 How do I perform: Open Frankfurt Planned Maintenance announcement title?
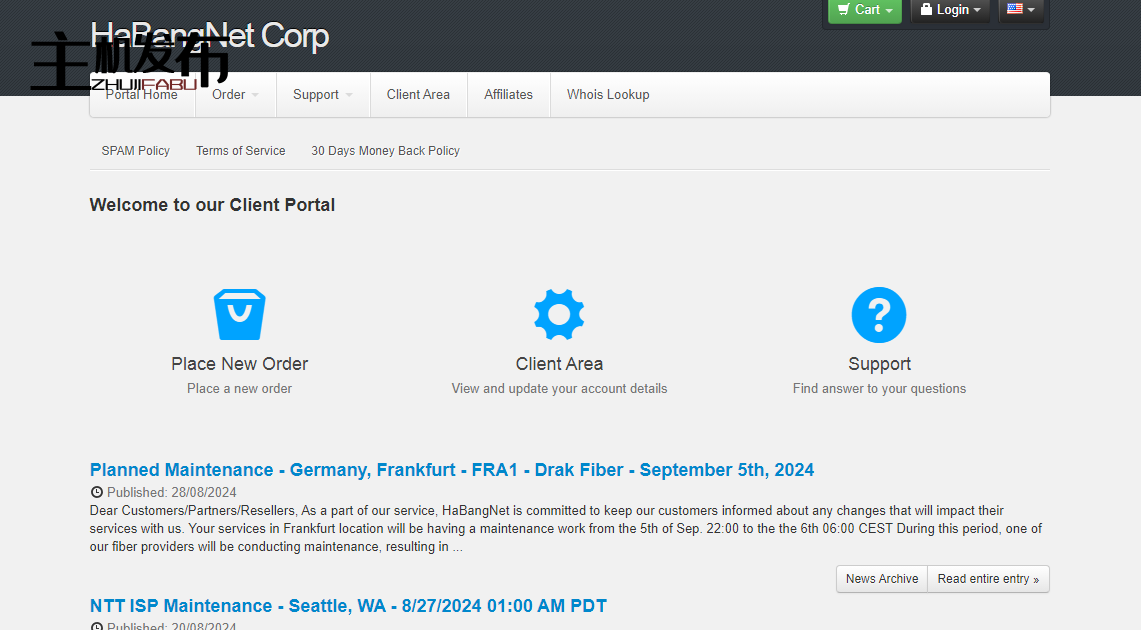click(451, 470)
